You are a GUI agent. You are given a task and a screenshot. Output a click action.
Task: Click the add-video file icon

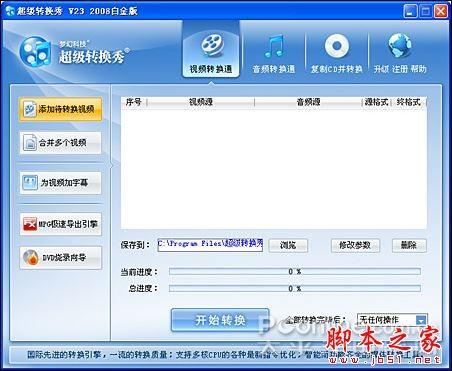[x=30, y=109]
